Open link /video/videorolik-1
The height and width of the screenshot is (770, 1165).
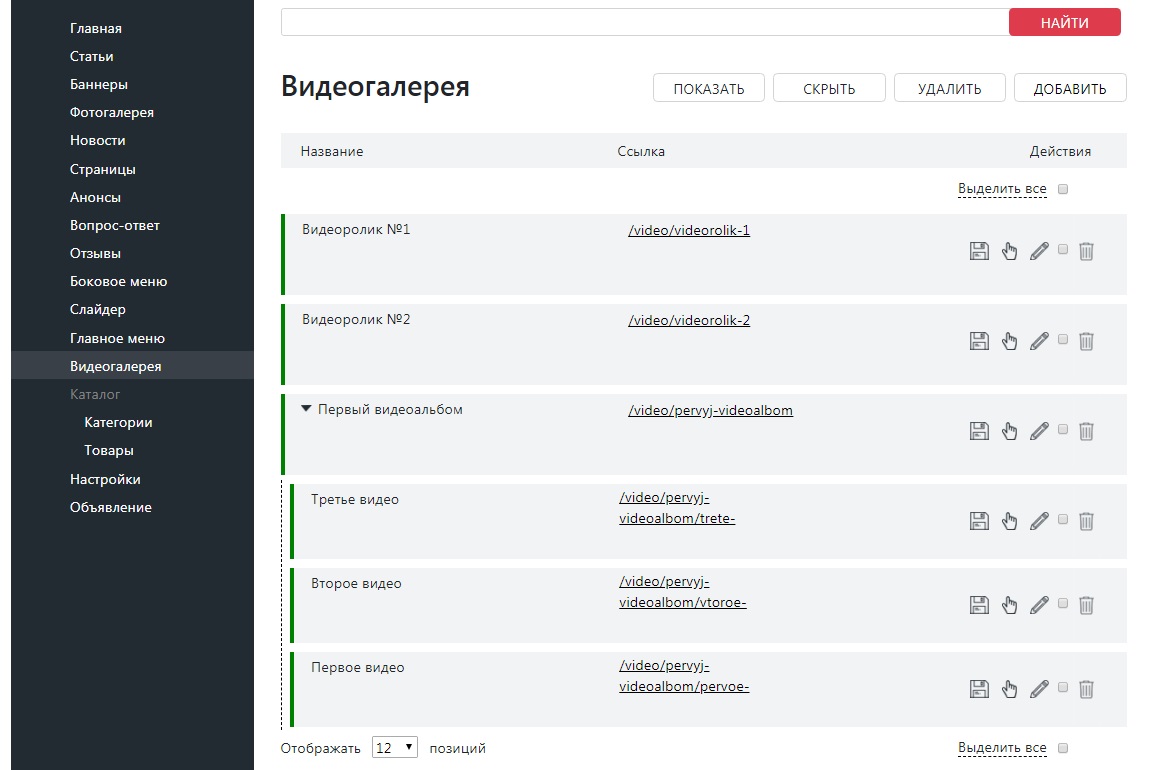coord(689,230)
